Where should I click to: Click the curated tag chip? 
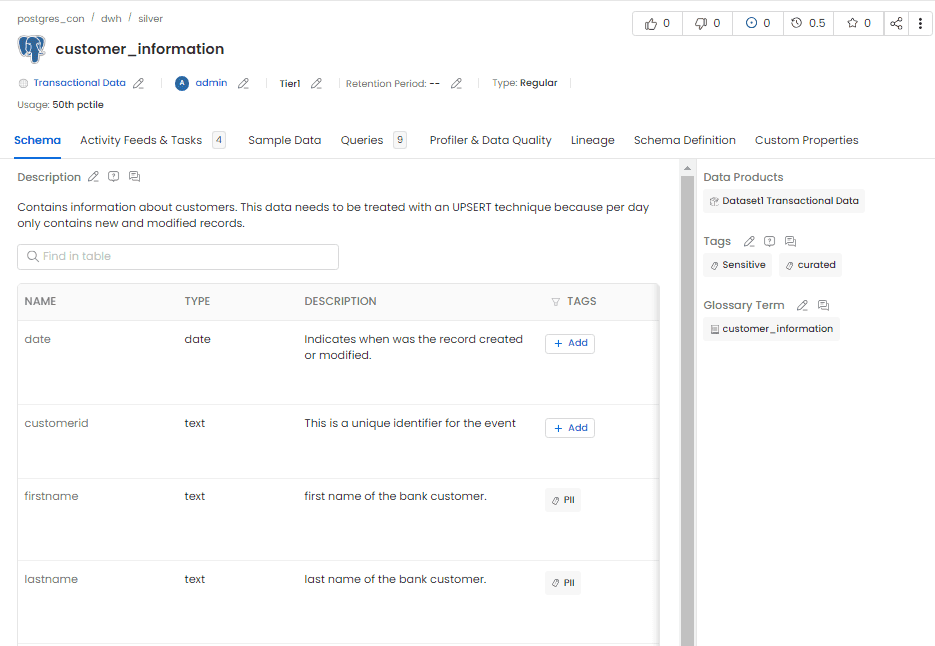(x=810, y=265)
